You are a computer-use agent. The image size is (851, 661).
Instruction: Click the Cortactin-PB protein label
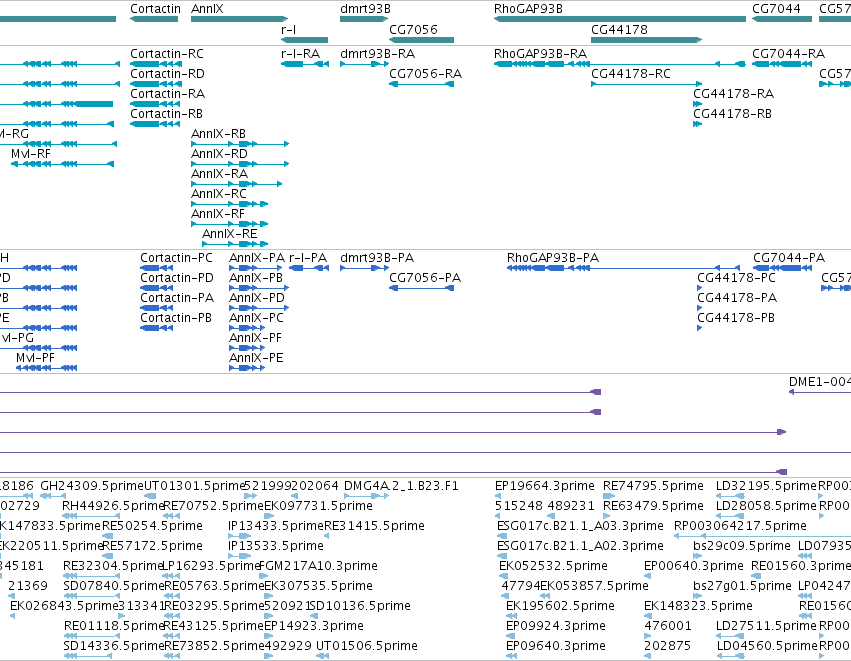[176, 318]
